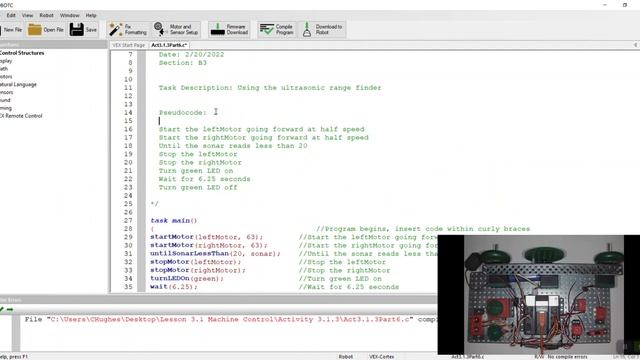Open the Help menu
The width and height of the screenshot is (640, 360).
pyautogui.click(x=91, y=15)
